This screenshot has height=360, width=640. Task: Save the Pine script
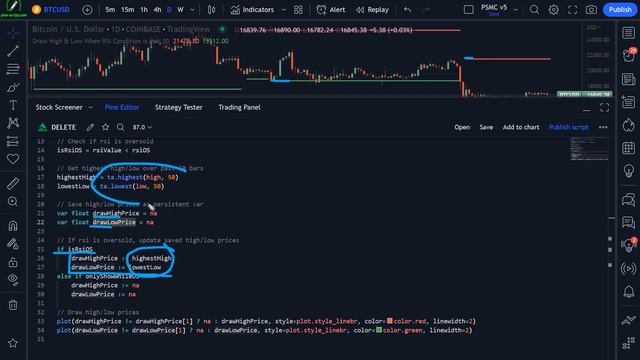tap(486, 127)
